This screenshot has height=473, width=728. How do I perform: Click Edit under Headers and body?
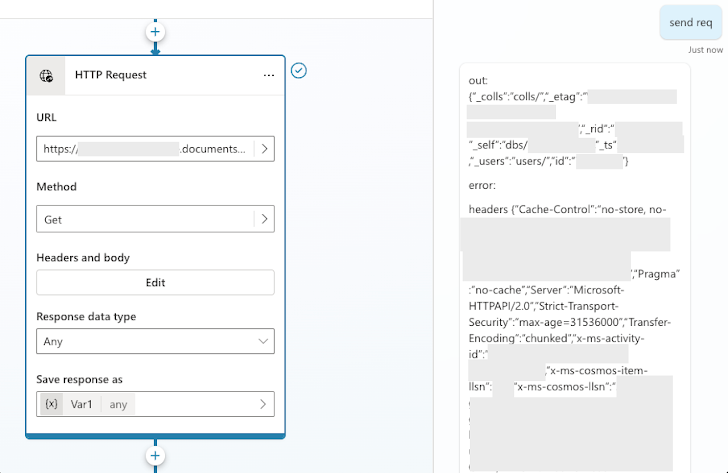tap(155, 282)
